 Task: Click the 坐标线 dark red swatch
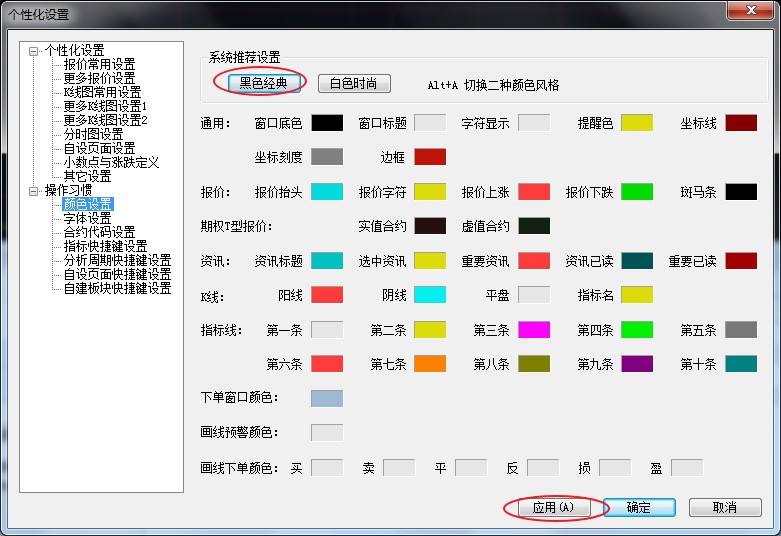(x=741, y=123)
